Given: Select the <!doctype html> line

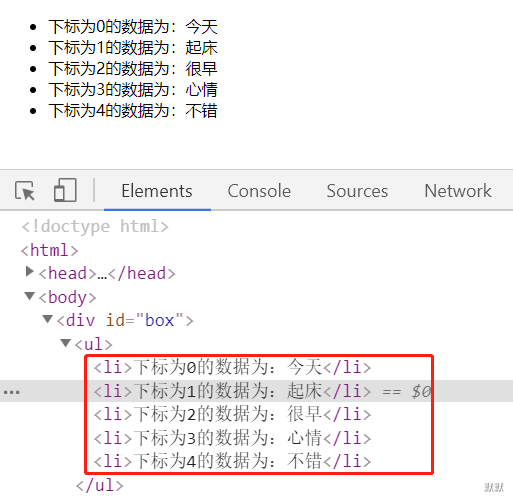Looking at the screenshot, I should pyautogui.click(x=95, y=227).
